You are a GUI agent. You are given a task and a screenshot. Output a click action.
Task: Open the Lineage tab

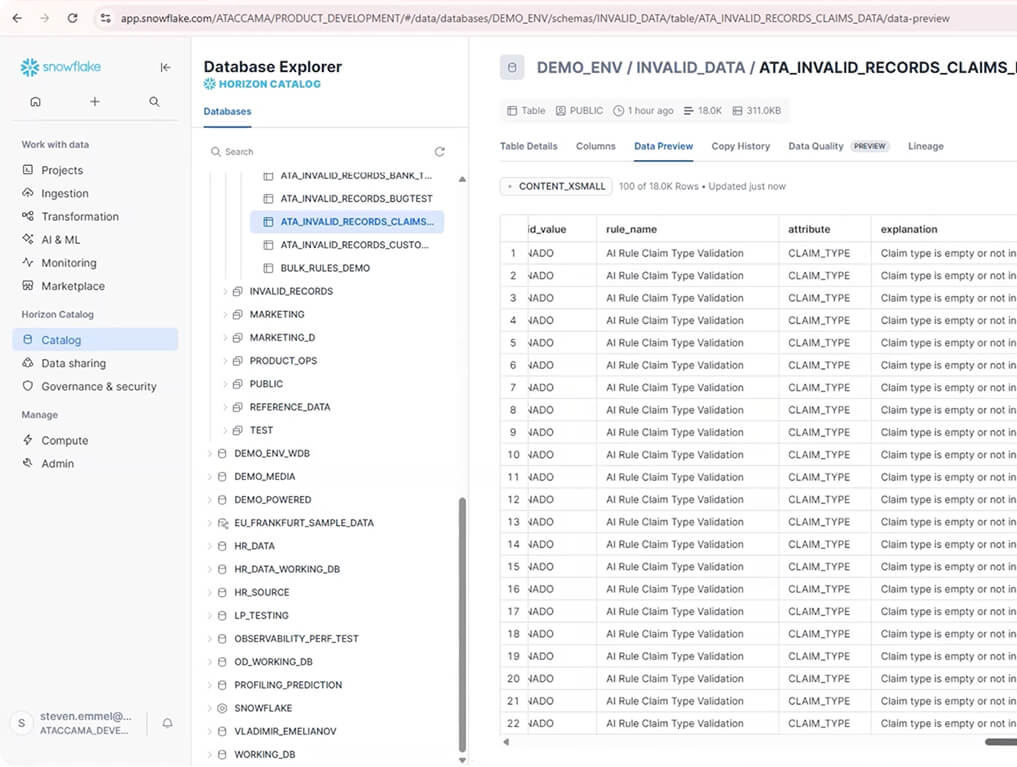tap(925, 146)
